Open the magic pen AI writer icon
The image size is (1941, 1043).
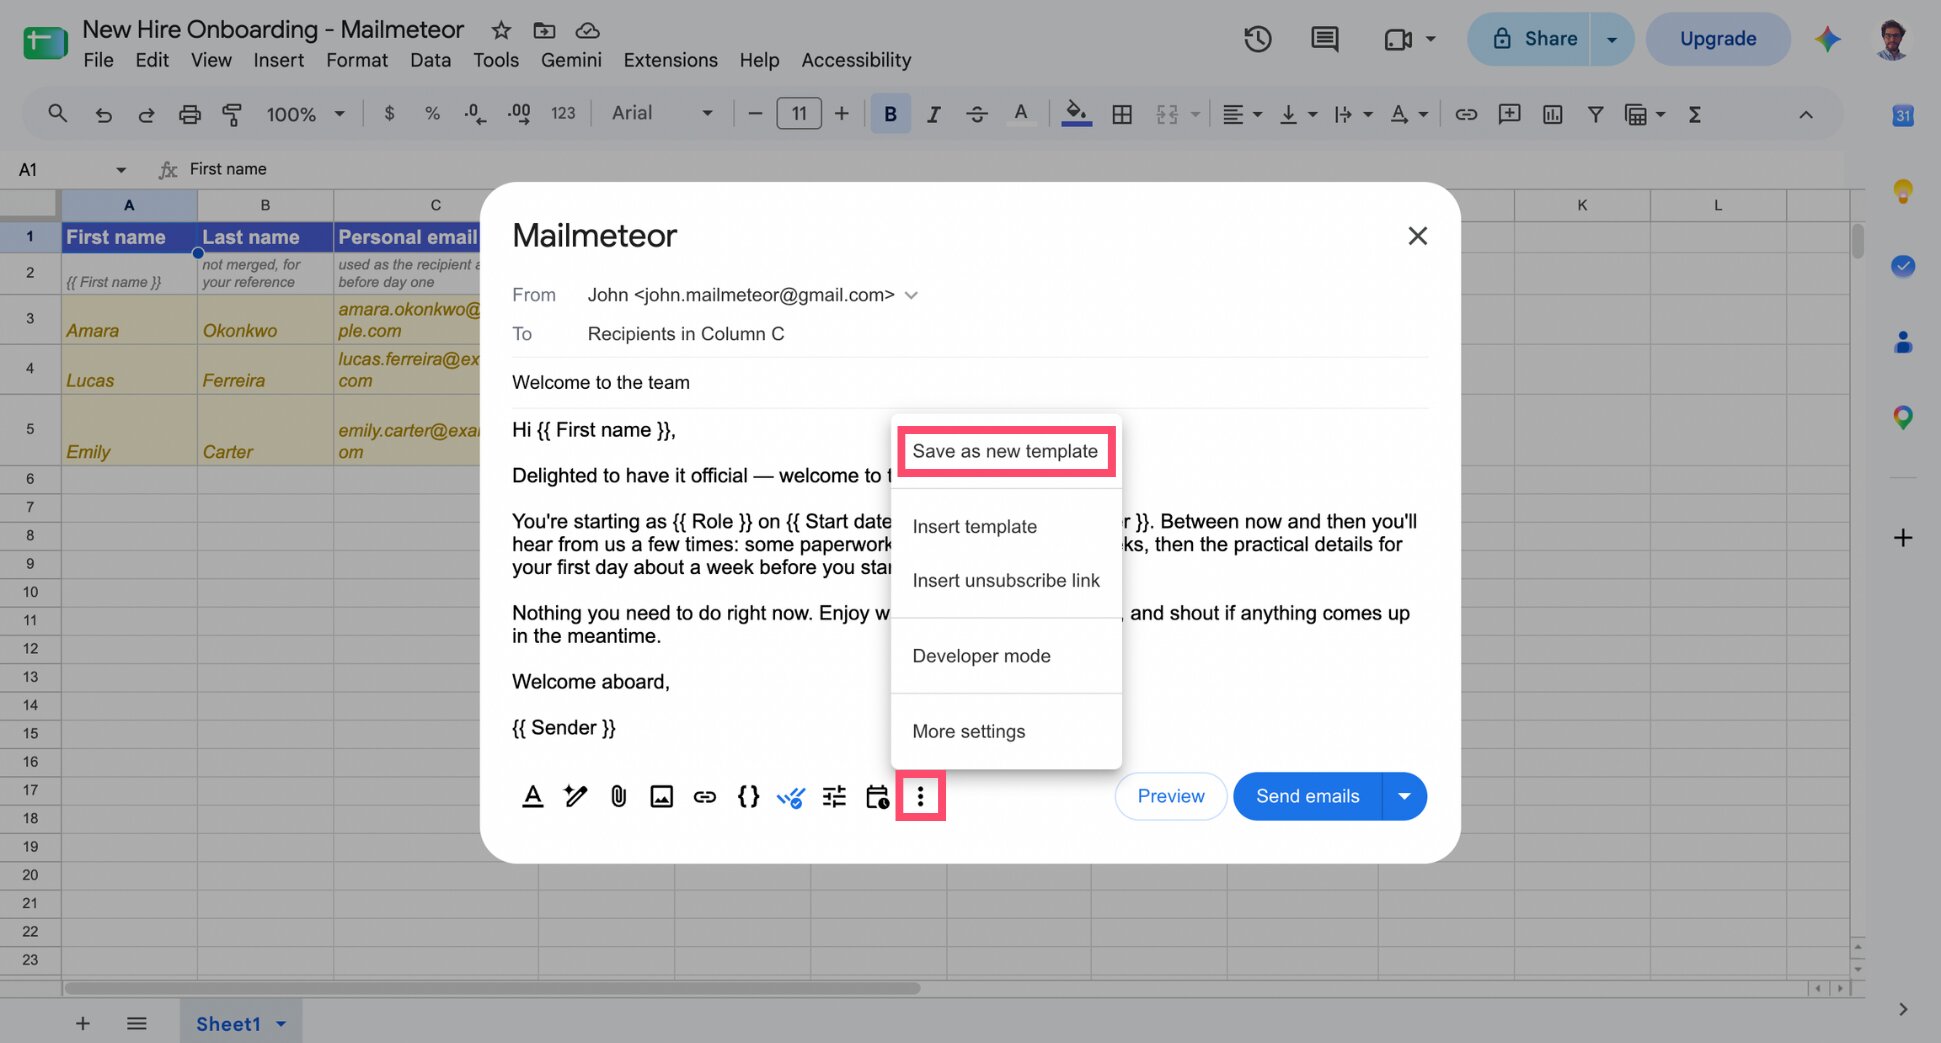[x=576, y=796]
